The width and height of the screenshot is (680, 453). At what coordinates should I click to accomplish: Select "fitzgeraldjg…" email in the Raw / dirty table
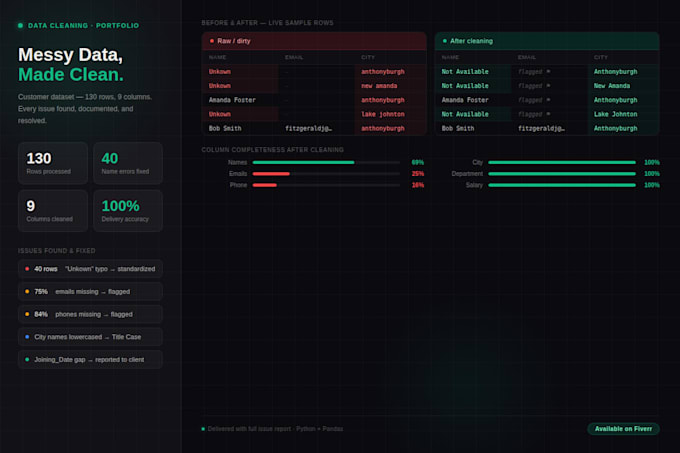pos(308,128)
